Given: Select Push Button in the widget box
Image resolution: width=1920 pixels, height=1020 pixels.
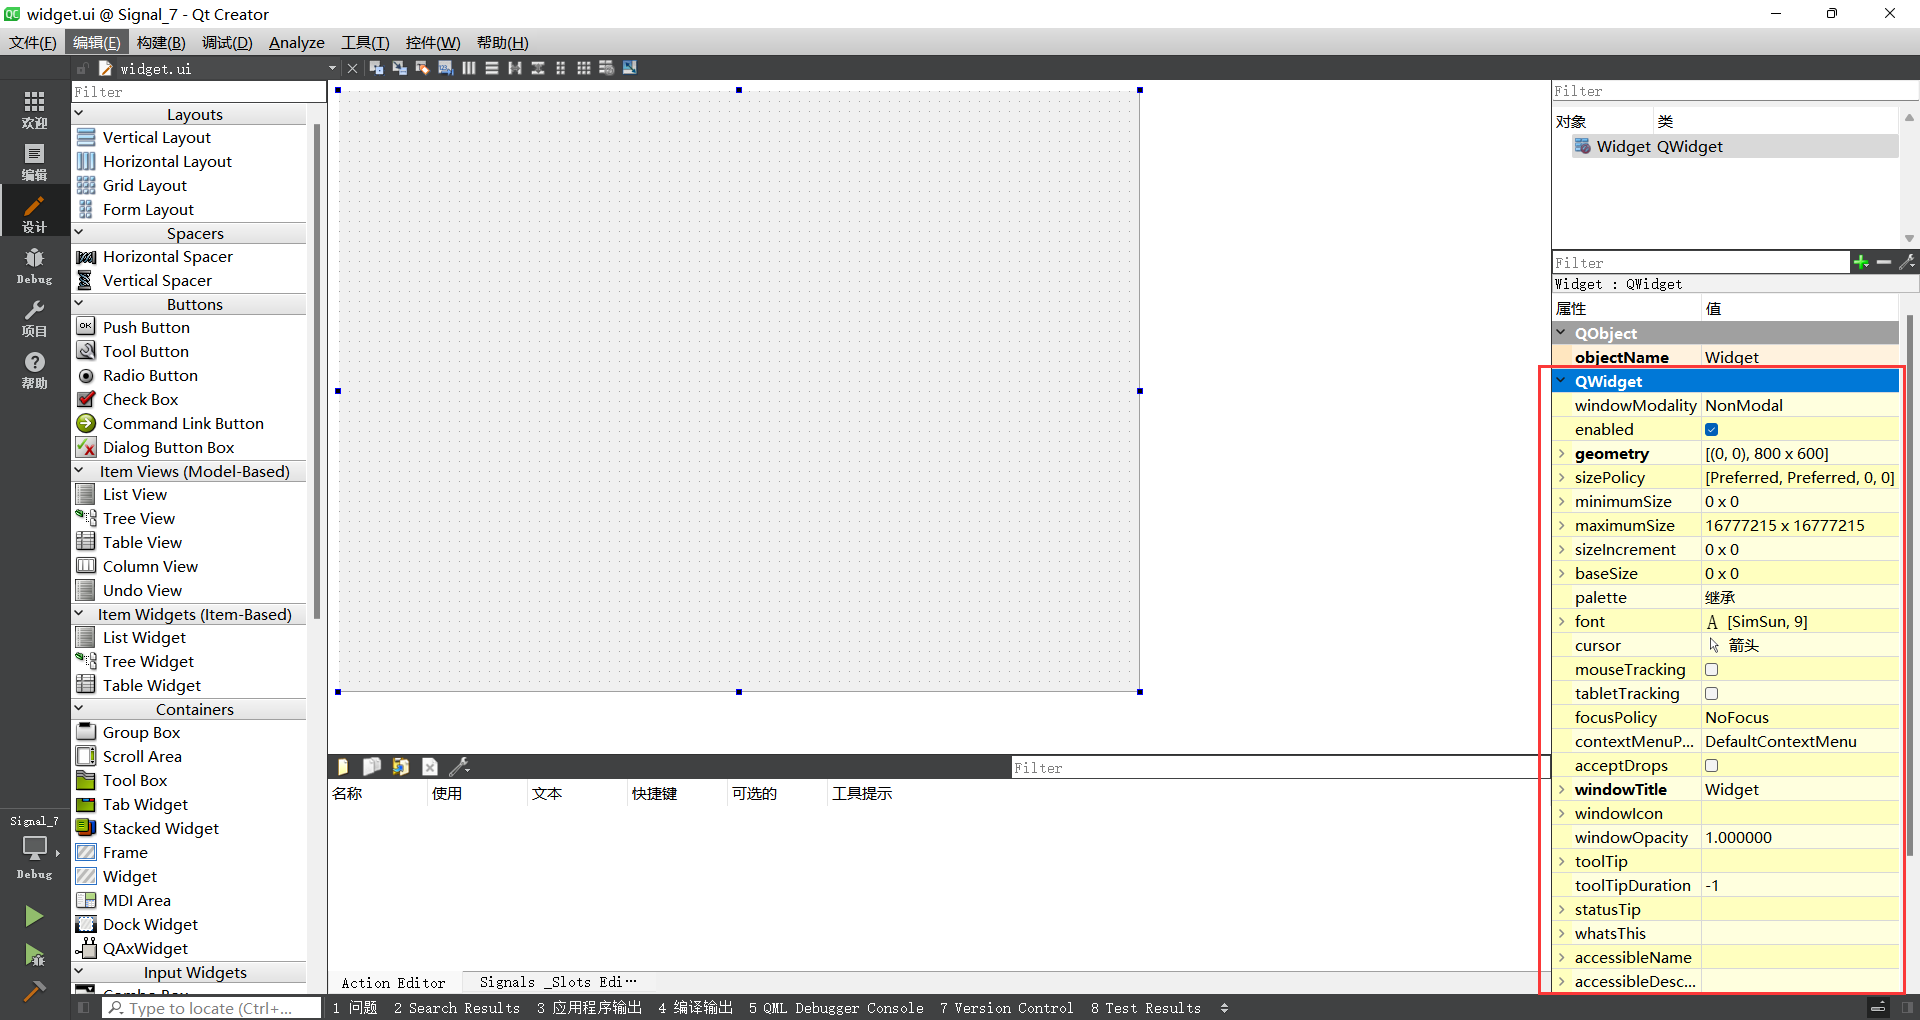Looking at the screenshot, I should pos(146,328).
